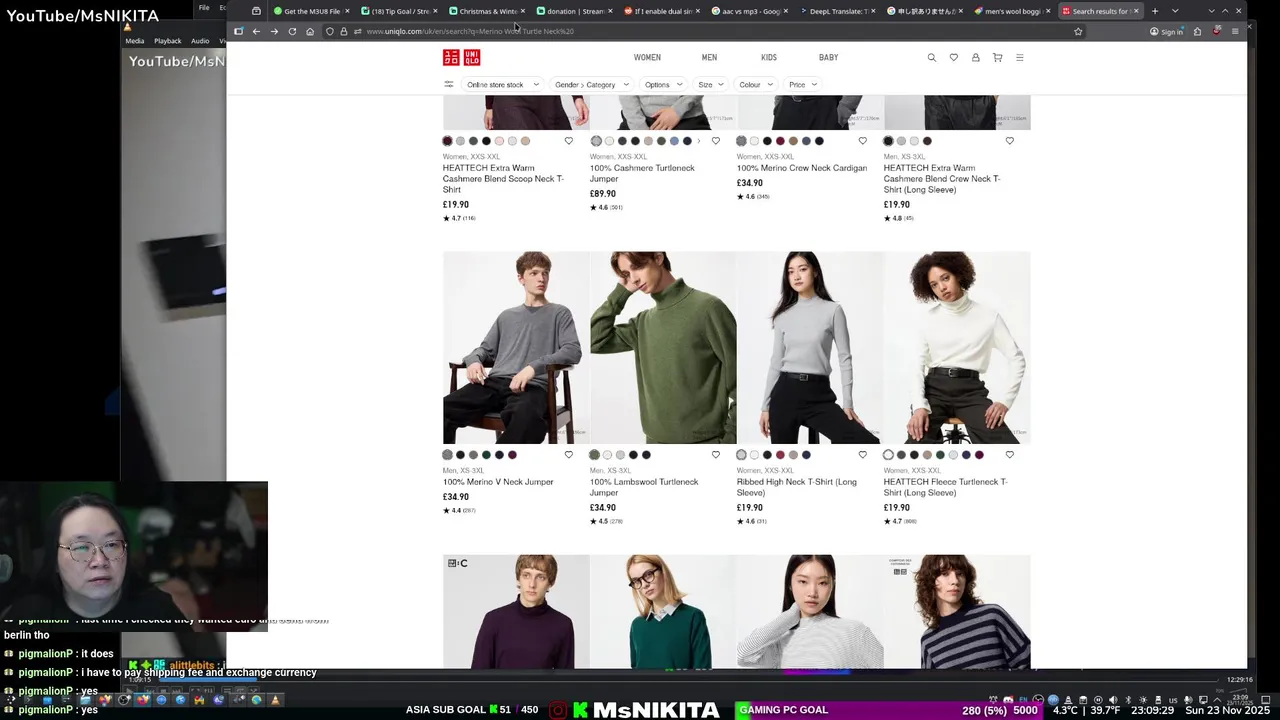Viewport: 1280px width, 720px height.
Task: Open the Playback menu in background player window
Action: 167,41
